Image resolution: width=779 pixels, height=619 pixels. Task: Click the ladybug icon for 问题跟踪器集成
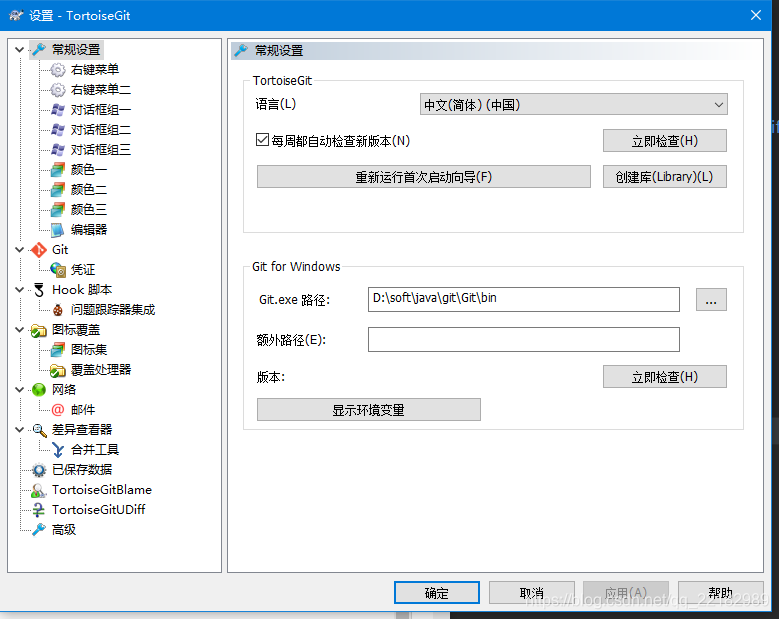click(58, 310)
